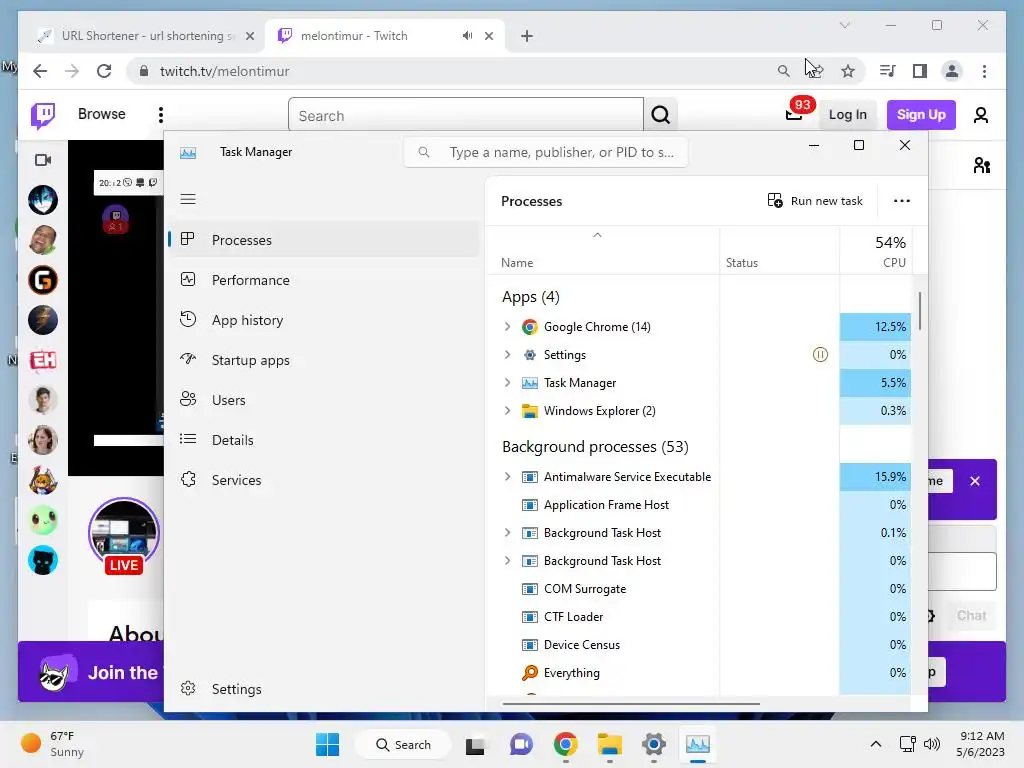The width and height of the screenshot is (1024, 768).
Task: Show hidden system tray icons
Action: (x=876, y=744)
